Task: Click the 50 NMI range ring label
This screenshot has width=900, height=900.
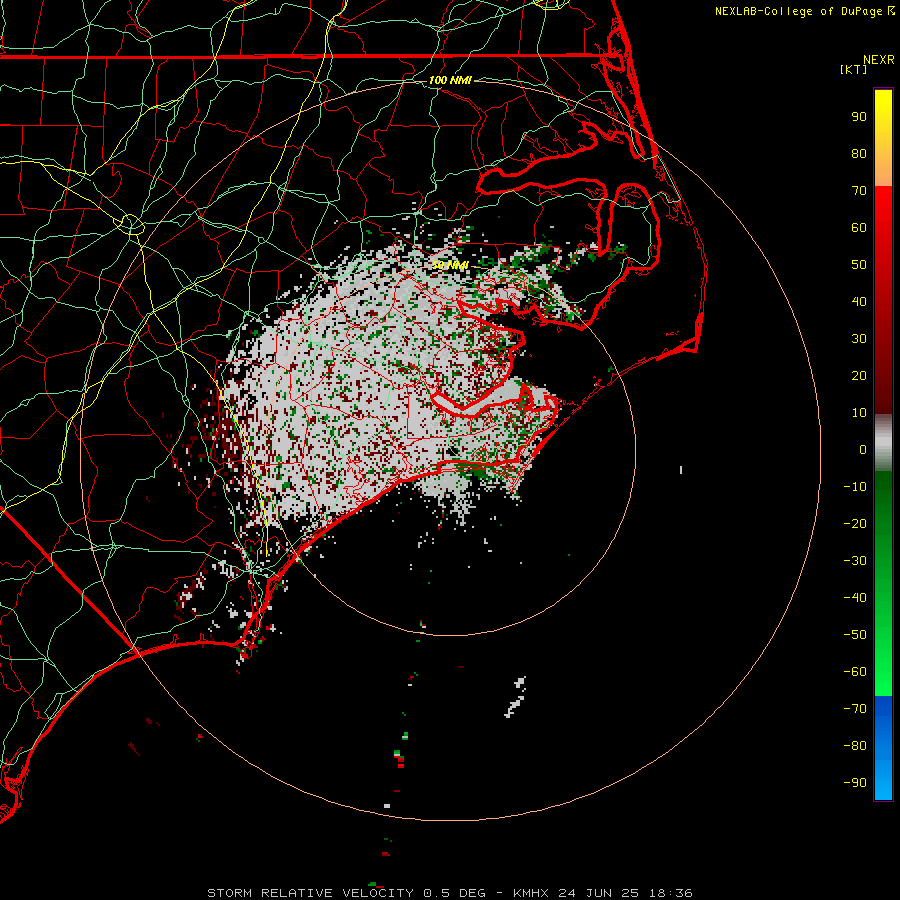Action: 450,265
